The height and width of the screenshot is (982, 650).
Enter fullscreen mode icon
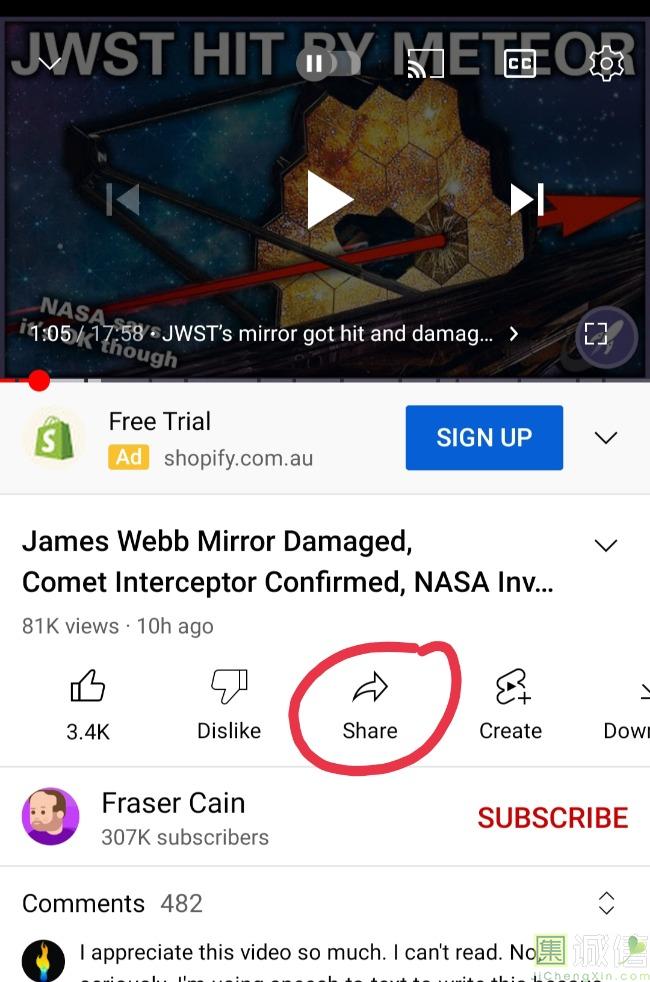coord(596,333)
